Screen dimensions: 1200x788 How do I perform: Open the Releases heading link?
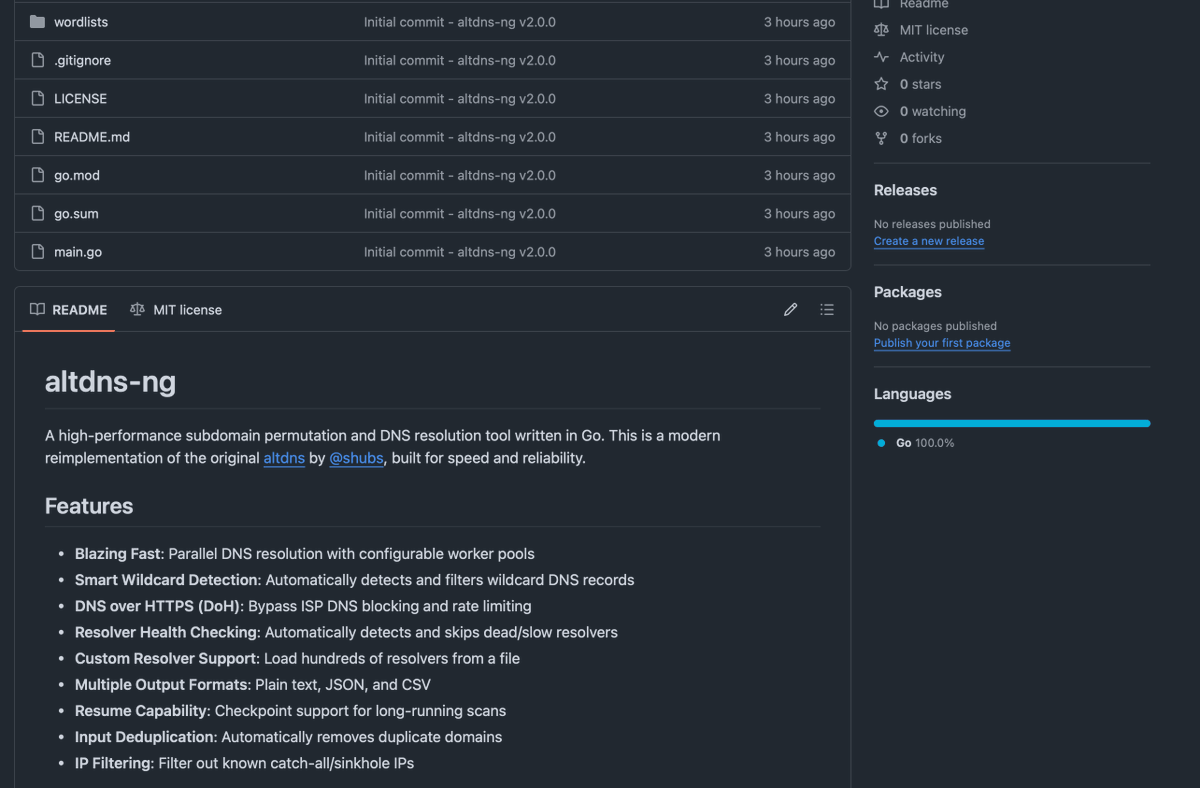click(x=905, y=190)
